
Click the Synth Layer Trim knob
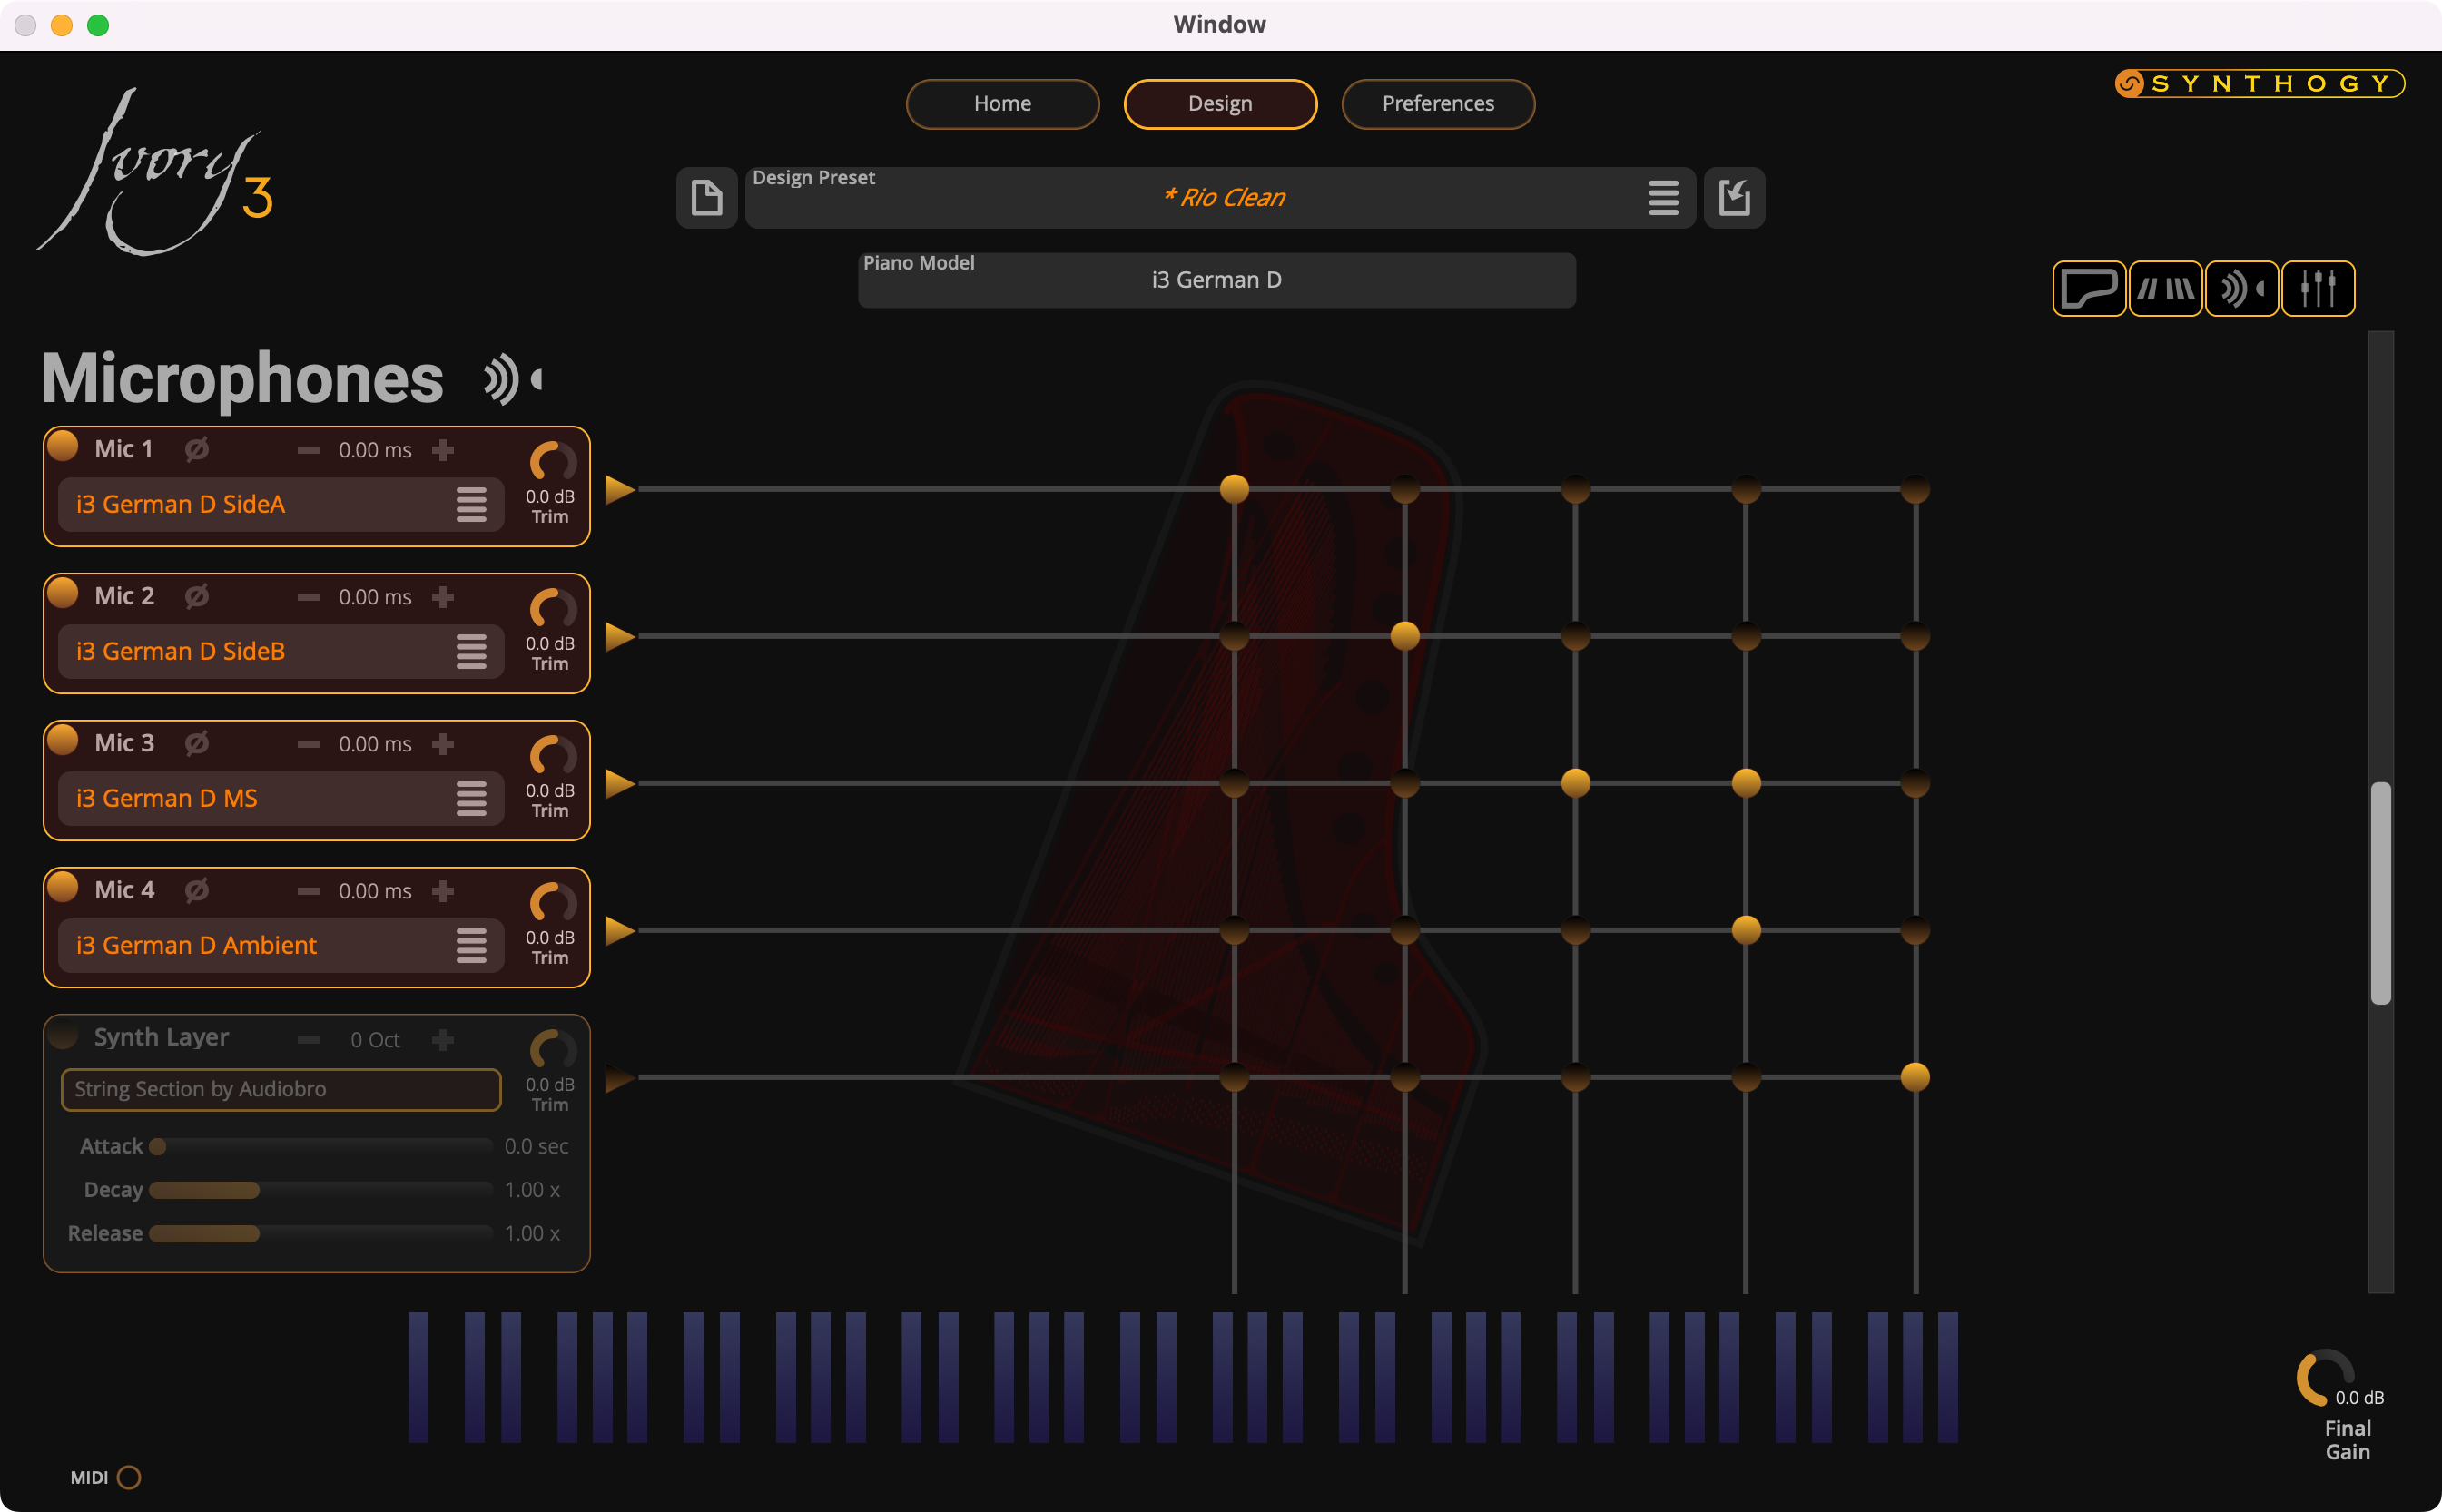pyautogui.click(x=551, y=1050)
